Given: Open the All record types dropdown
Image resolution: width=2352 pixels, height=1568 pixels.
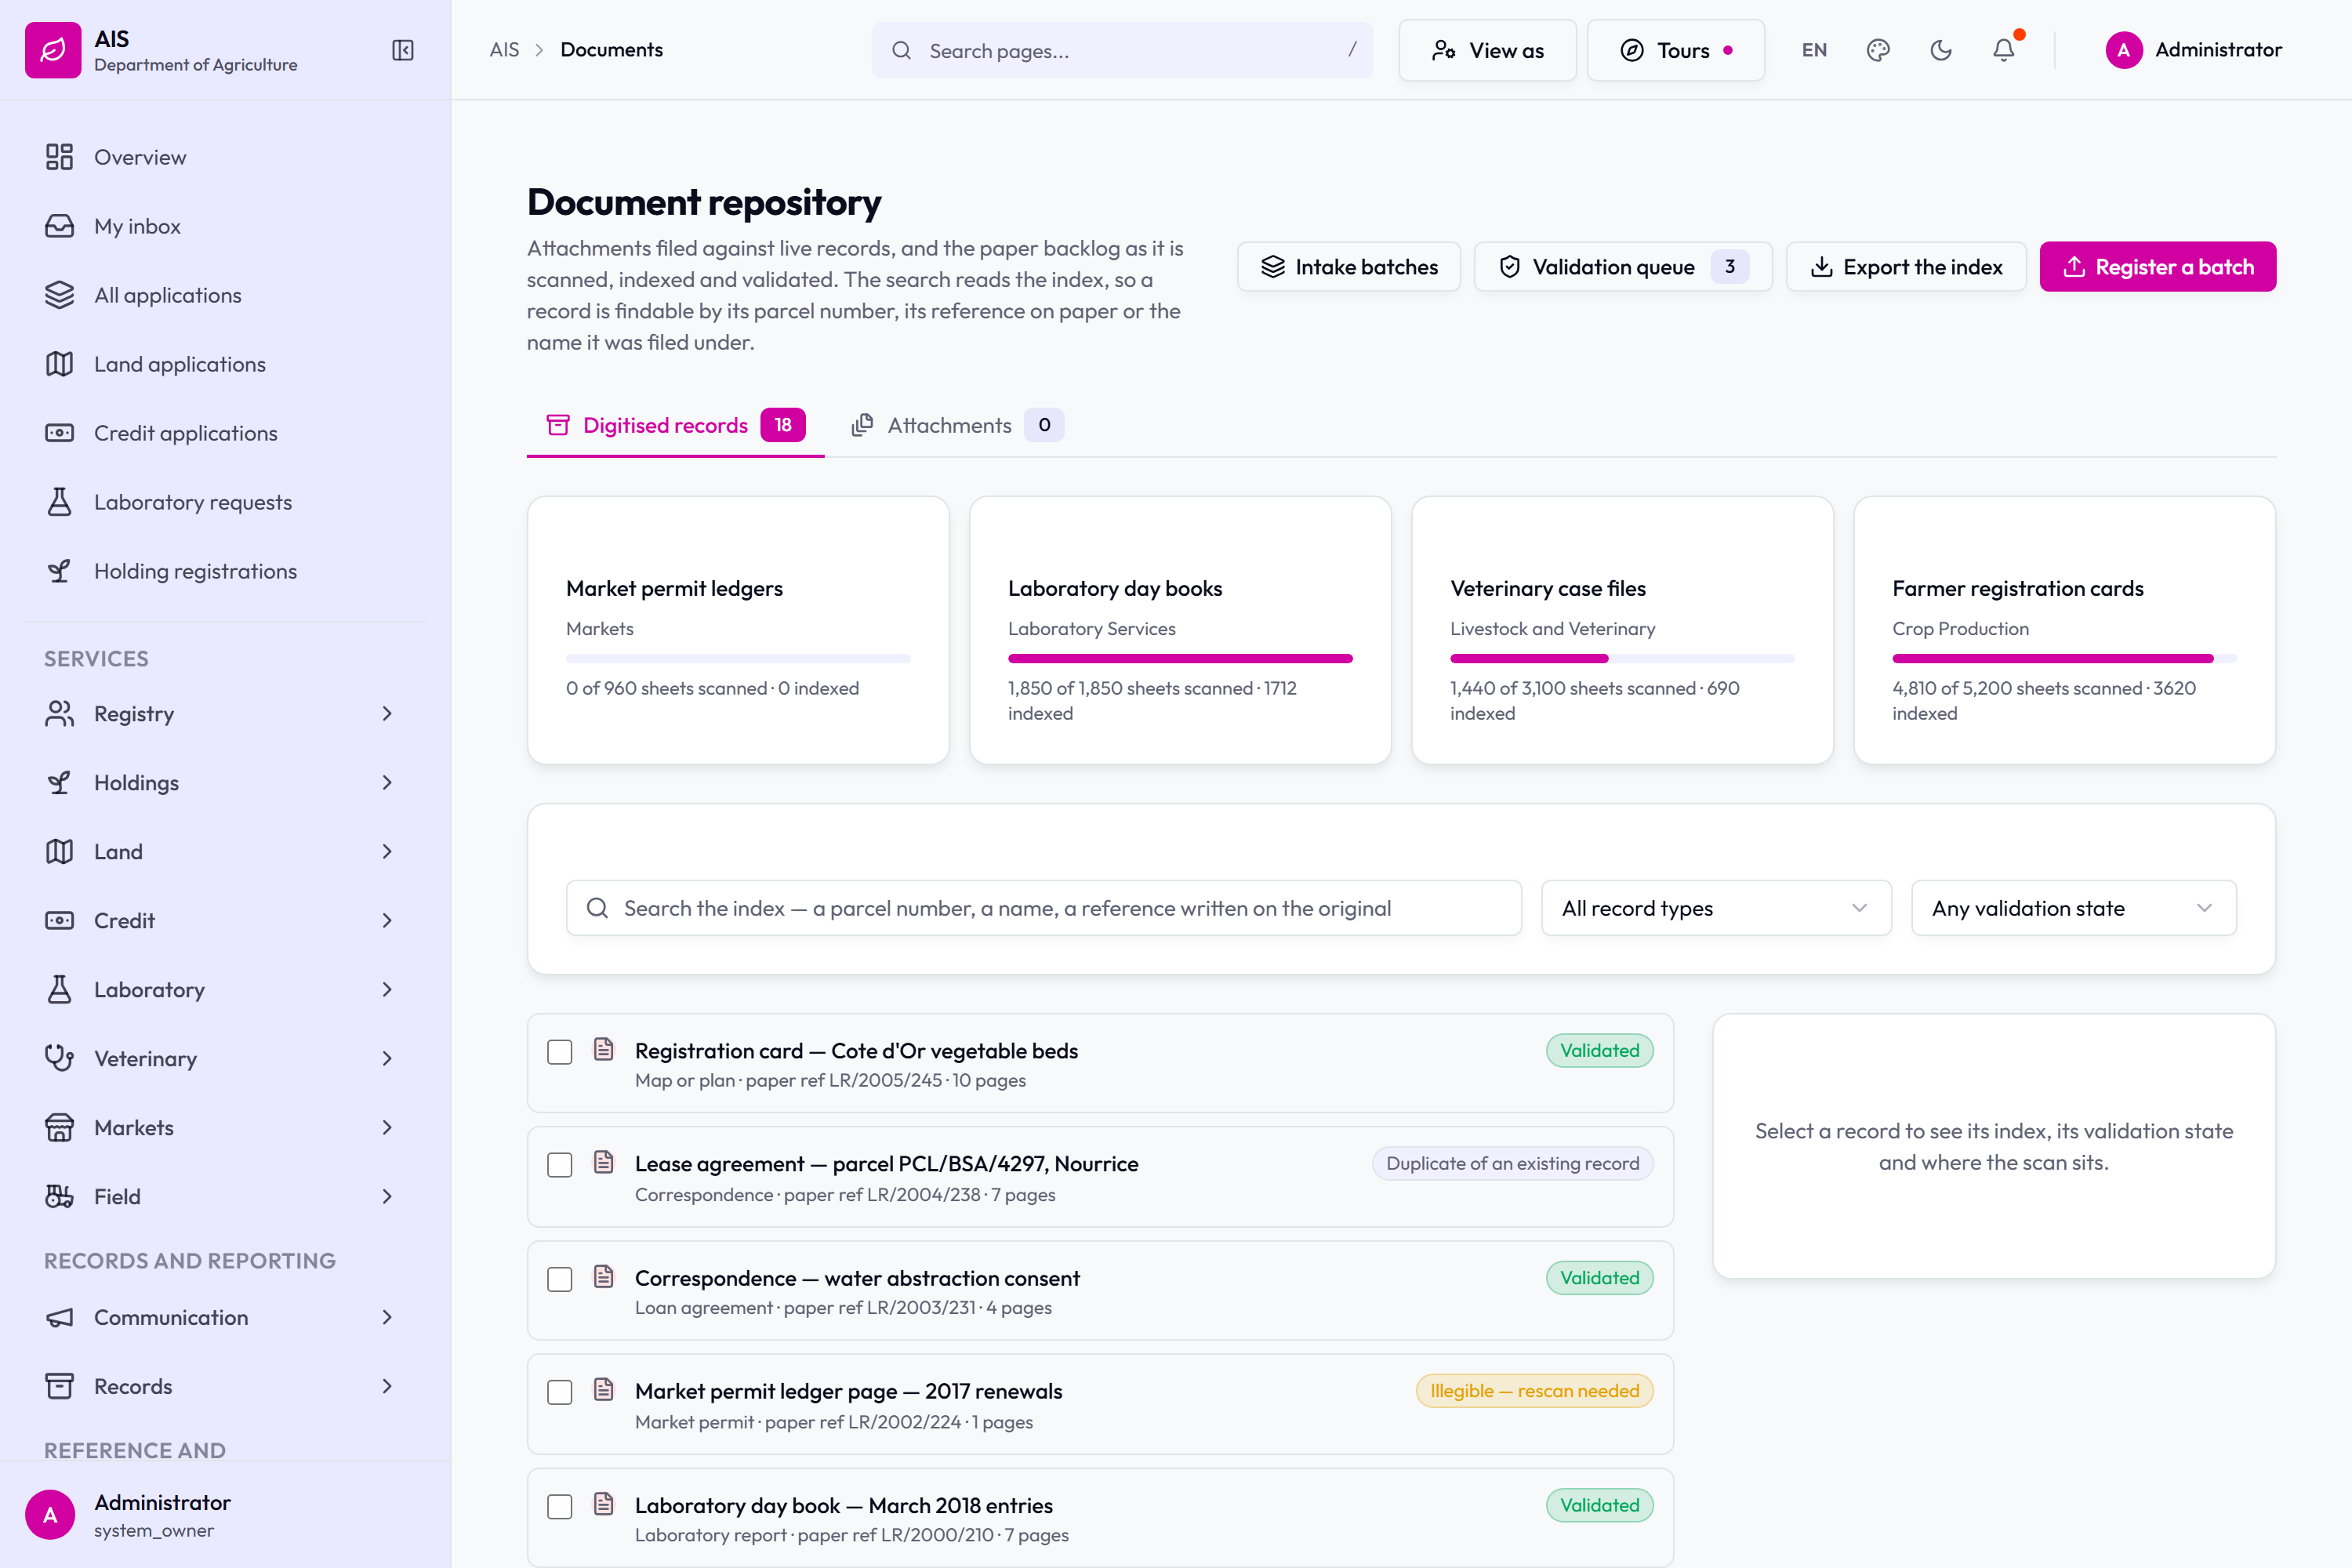Looking at the screenshot, I should (1716, 908).
